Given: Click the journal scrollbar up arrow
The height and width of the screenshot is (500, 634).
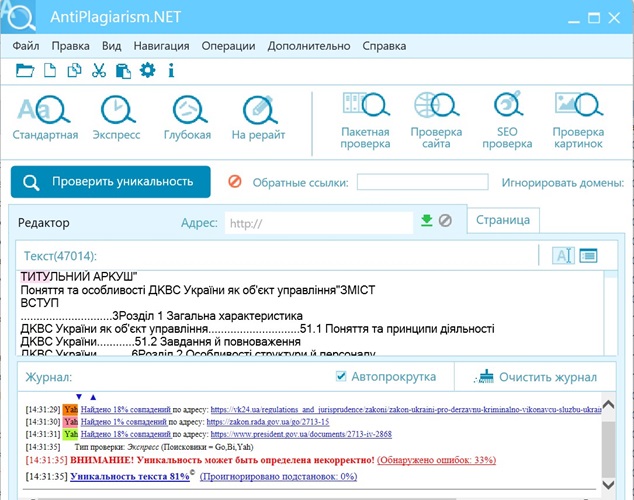Looking at the screenshot, I should pos(609,404).
